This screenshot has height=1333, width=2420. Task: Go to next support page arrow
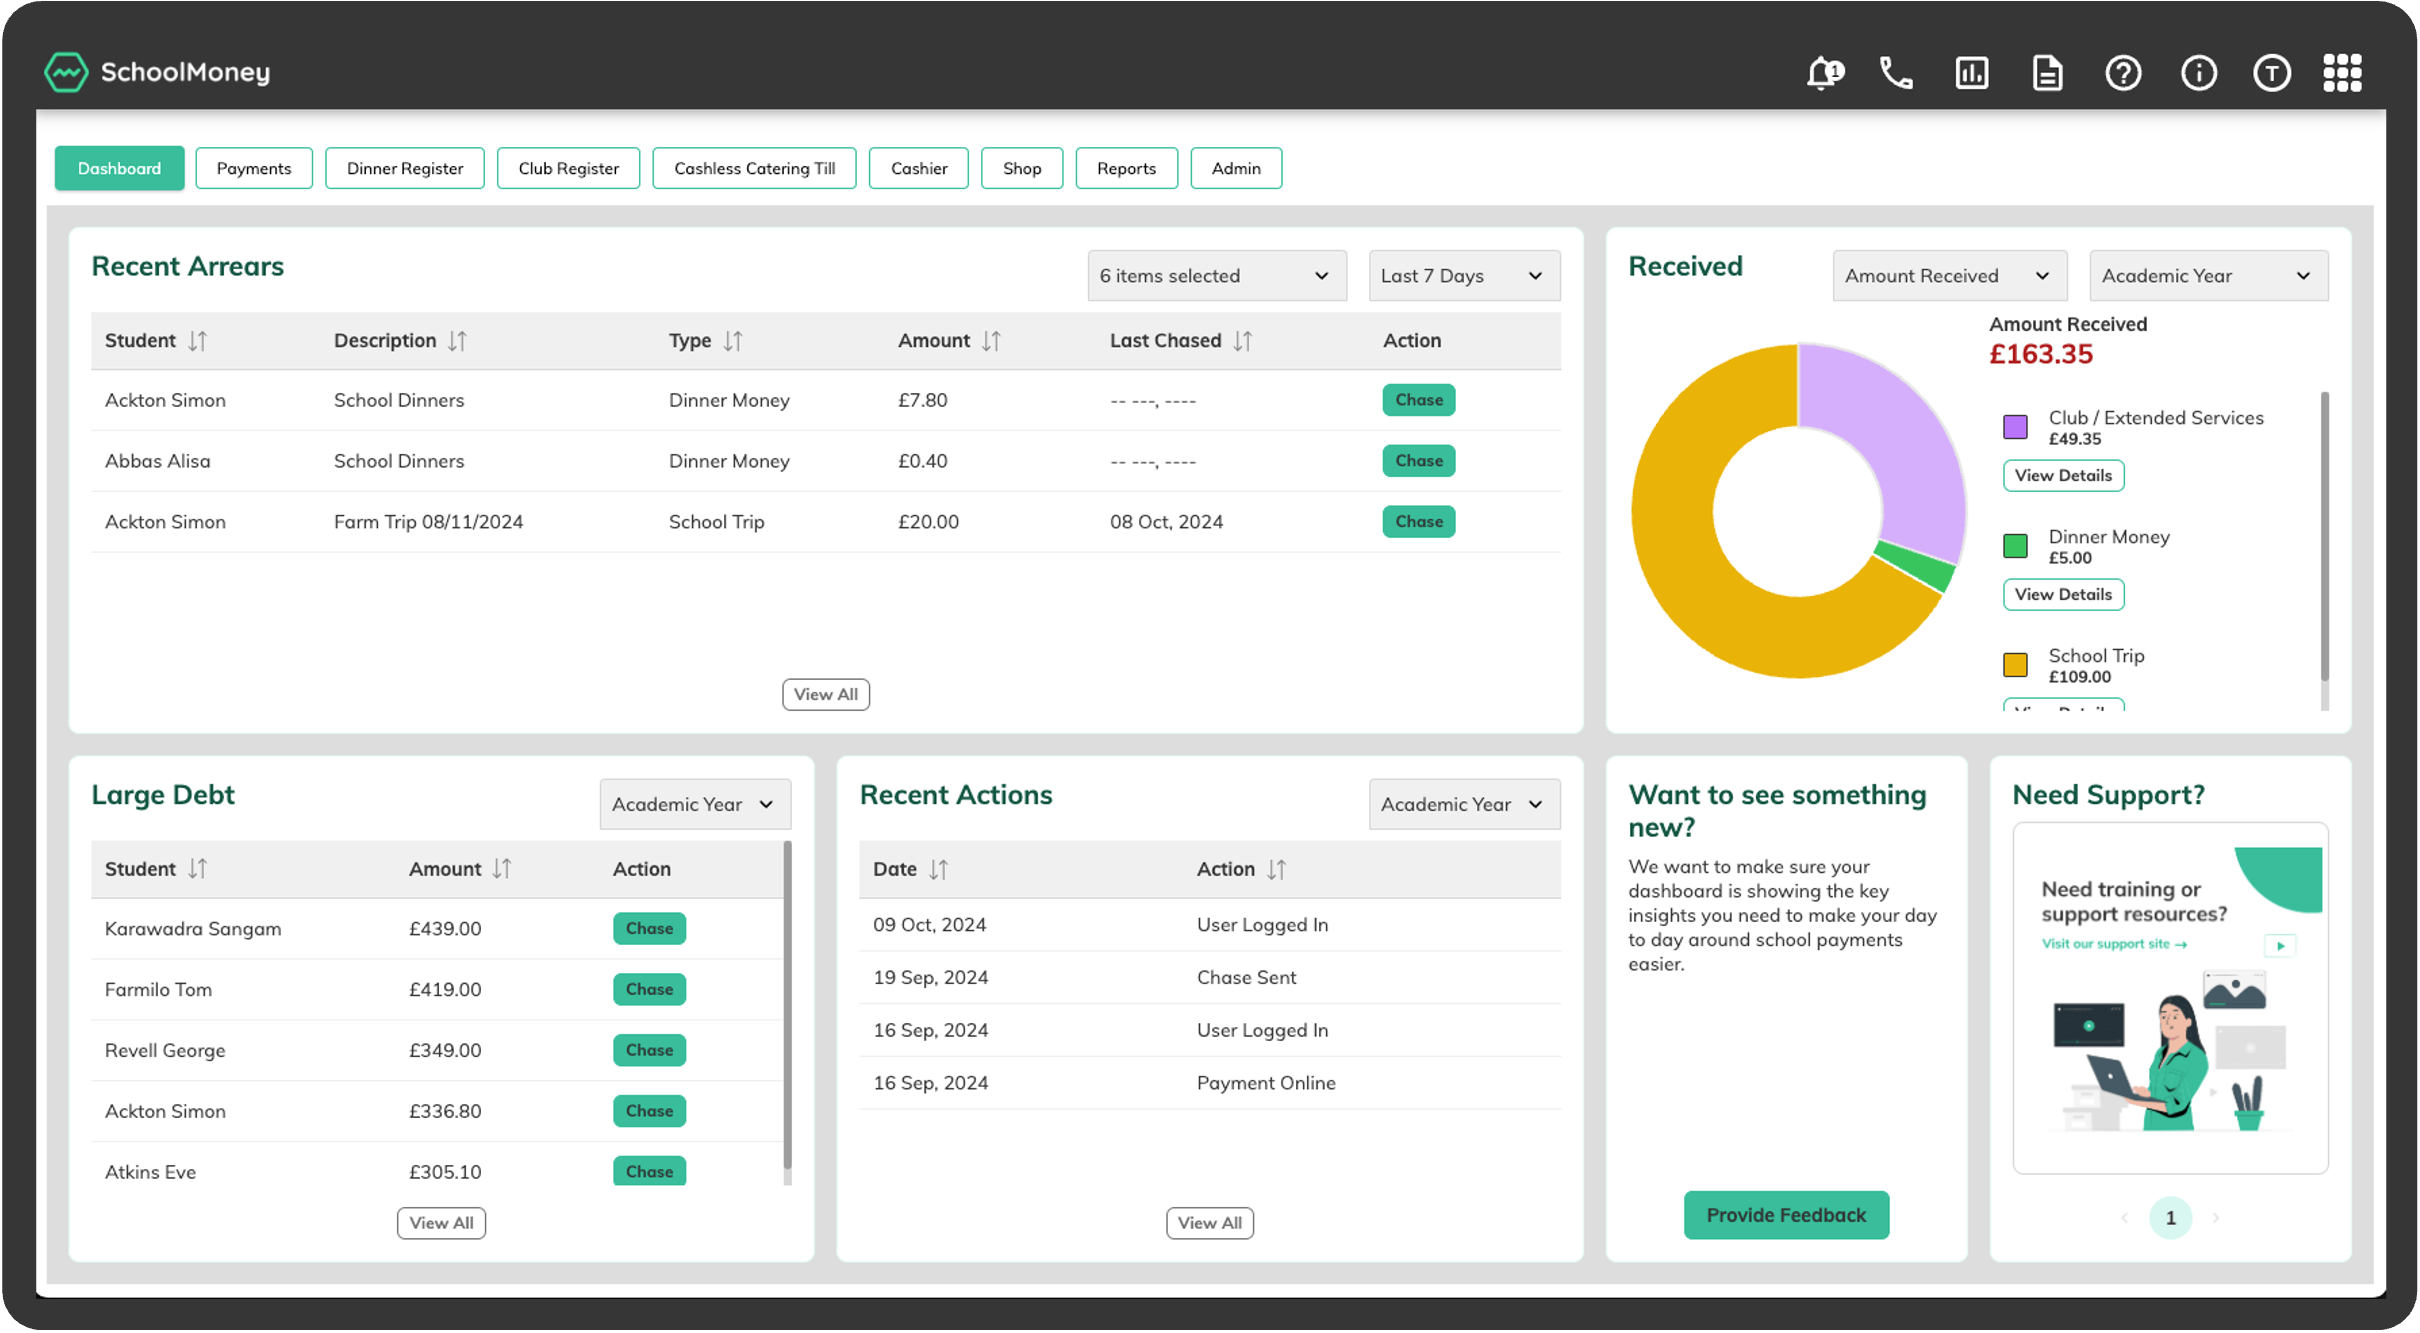(x=2216, y=1218)
